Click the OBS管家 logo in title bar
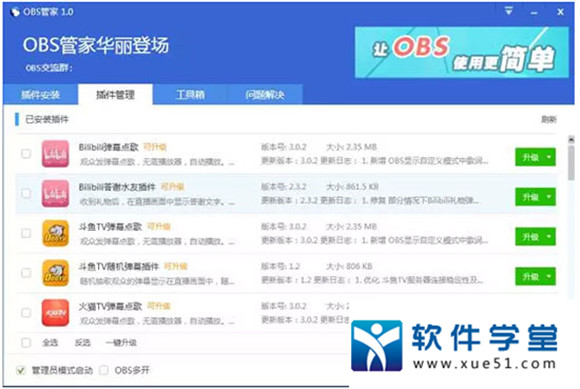 (15, 12)
